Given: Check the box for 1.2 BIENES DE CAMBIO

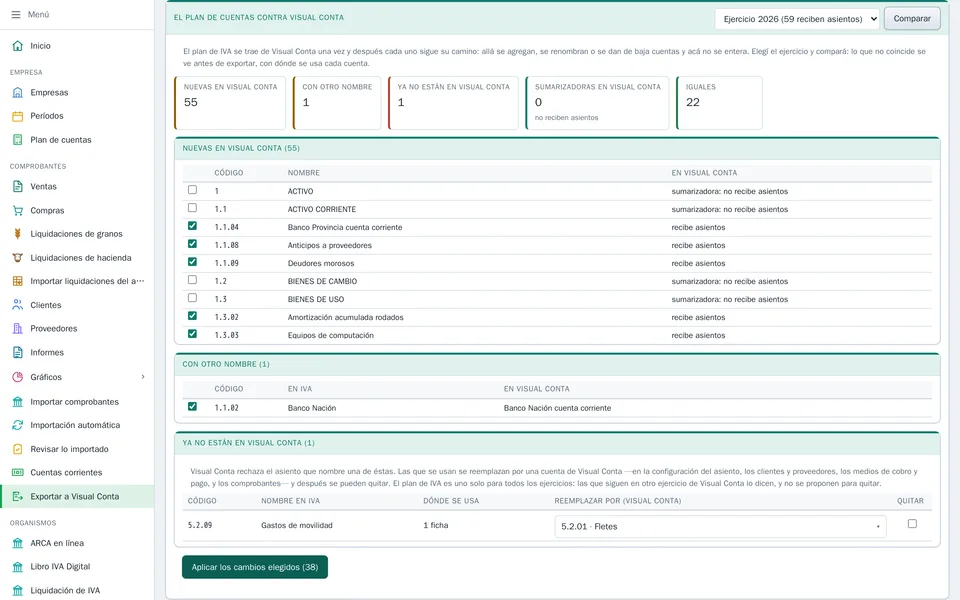Looking at the screenshot, I should (192, 280).
